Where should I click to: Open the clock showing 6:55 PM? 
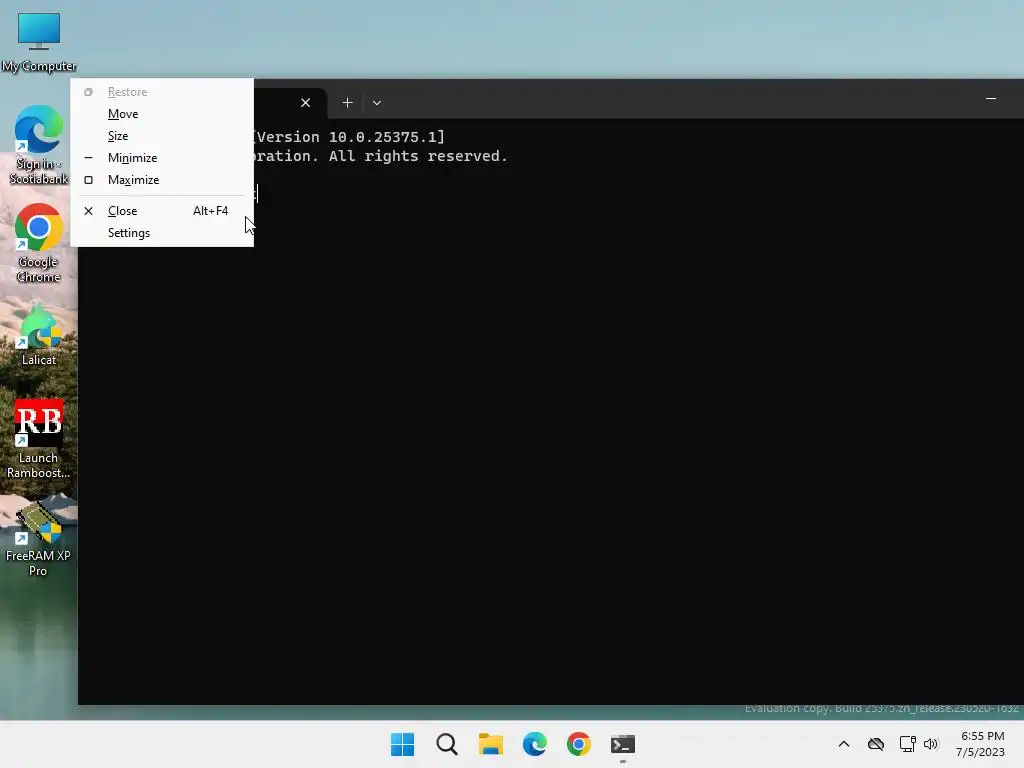980,744
